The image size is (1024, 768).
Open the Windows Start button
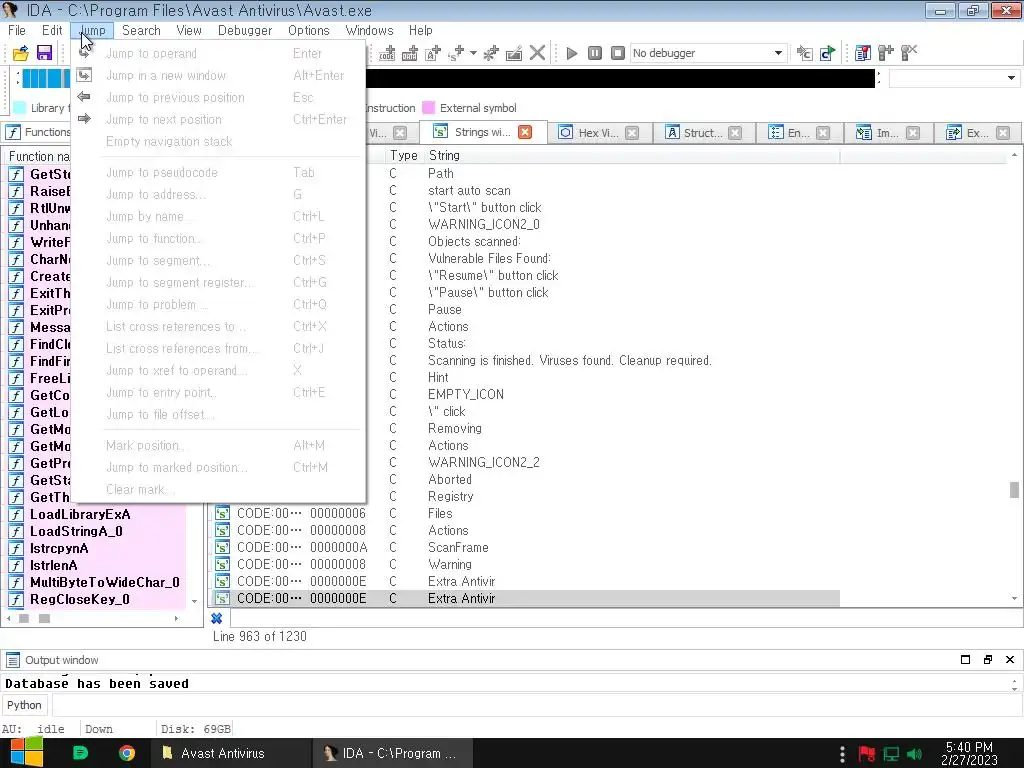tap(26, 753)
